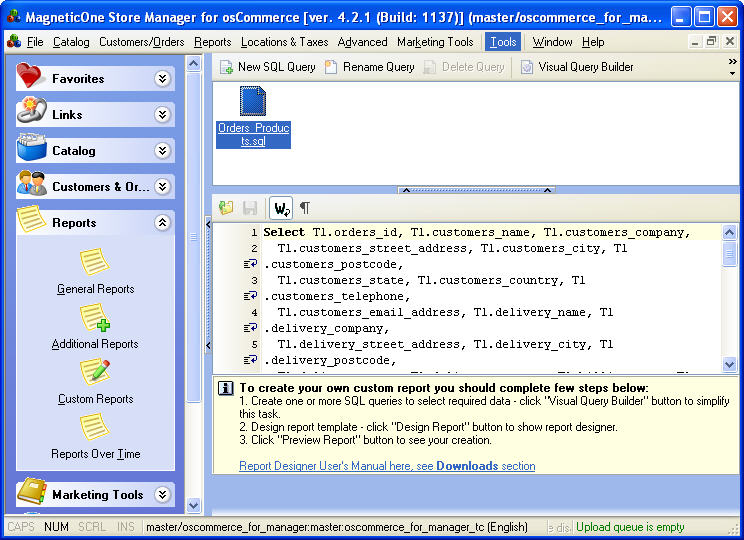
Task: Collapse the sidebar using the upper splitter arrow
Action: click(208, 224)
